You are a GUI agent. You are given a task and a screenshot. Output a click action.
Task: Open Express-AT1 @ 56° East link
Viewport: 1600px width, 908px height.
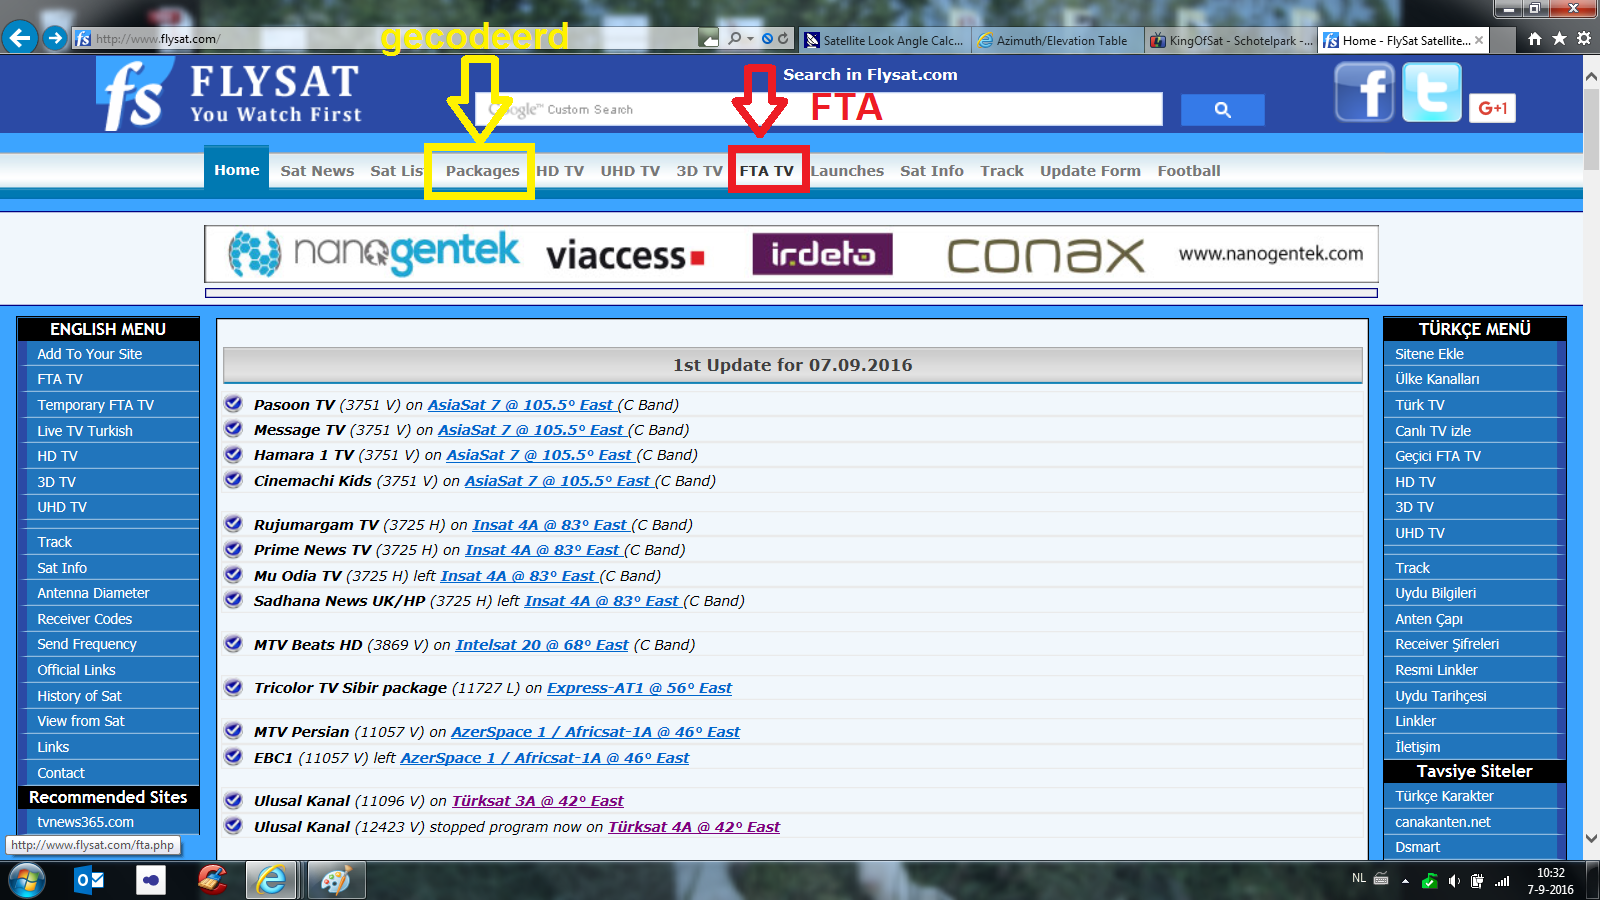tap(639, 688)
